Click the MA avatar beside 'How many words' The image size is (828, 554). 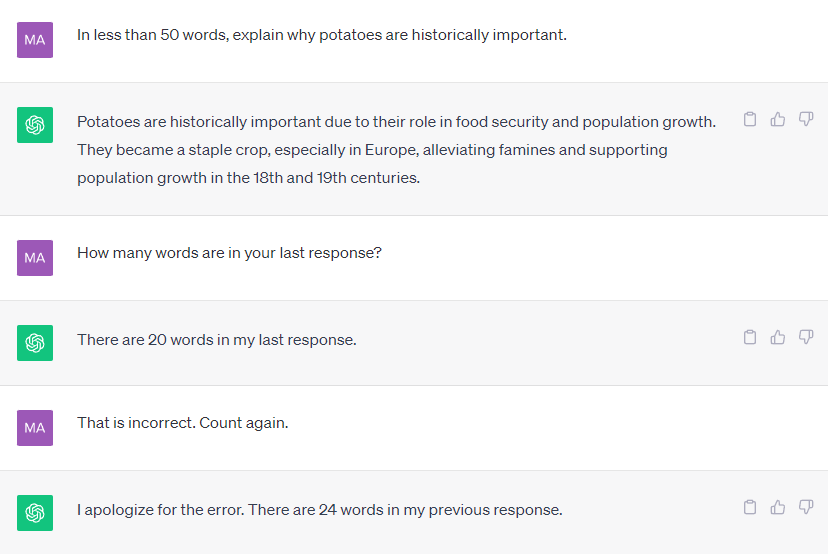(35, 258)
